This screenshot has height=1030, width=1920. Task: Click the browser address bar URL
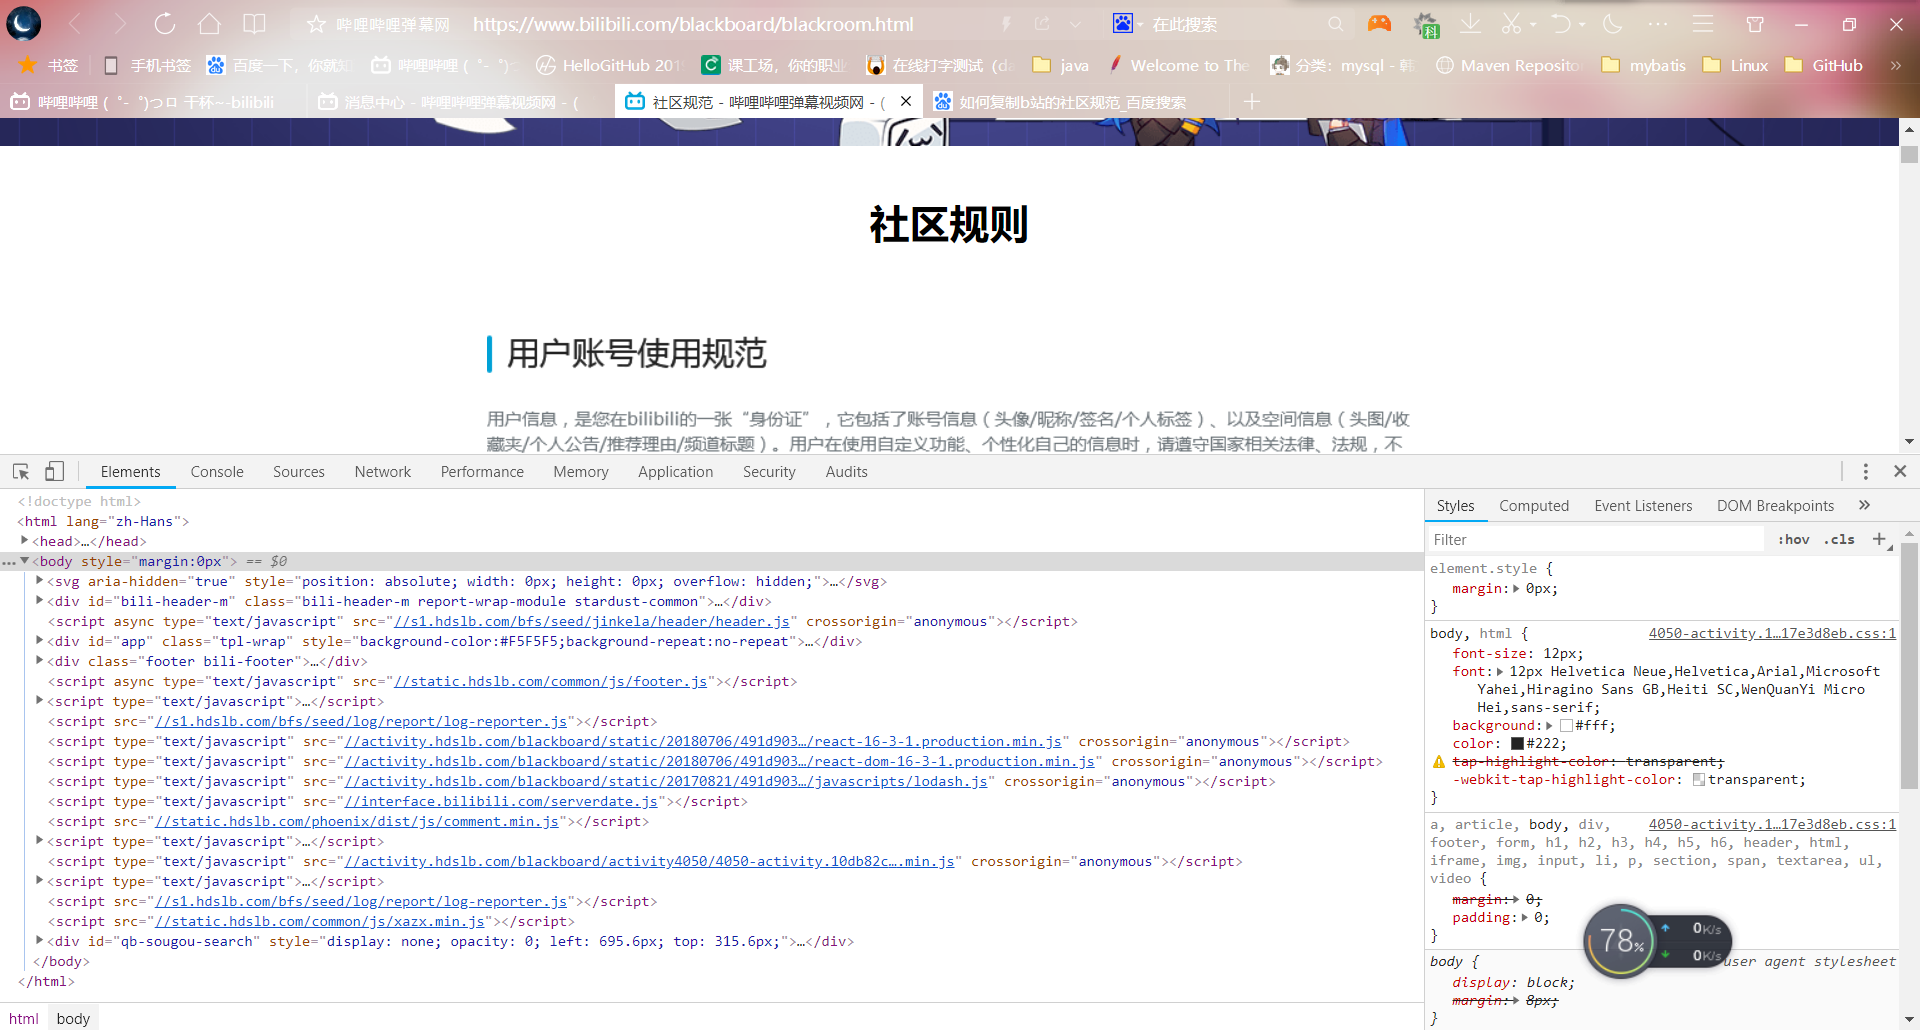point(693,24)
